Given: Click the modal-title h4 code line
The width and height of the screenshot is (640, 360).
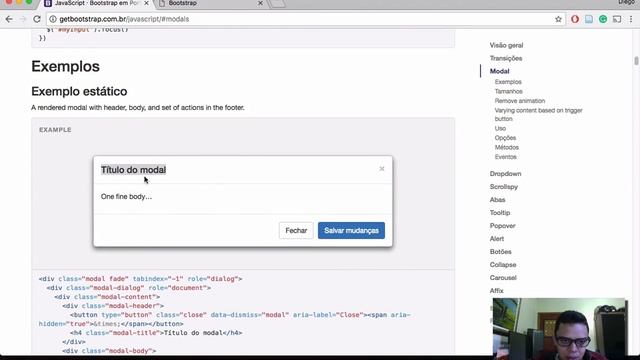Looking at the screenshot, I should 156,333.
